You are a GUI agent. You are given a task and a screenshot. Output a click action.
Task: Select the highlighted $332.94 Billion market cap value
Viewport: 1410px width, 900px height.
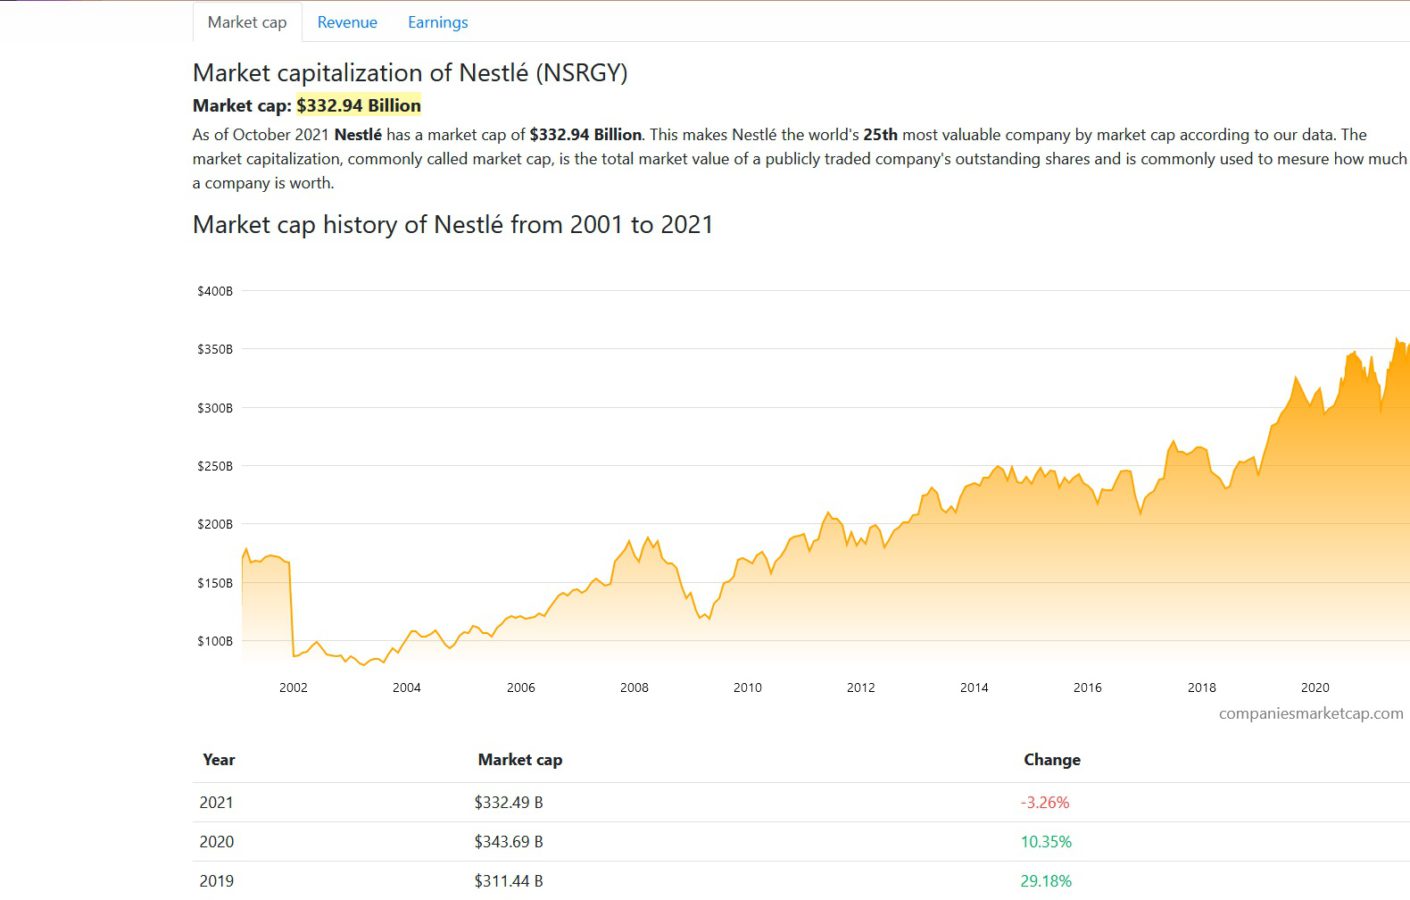[x=358, y=105]
